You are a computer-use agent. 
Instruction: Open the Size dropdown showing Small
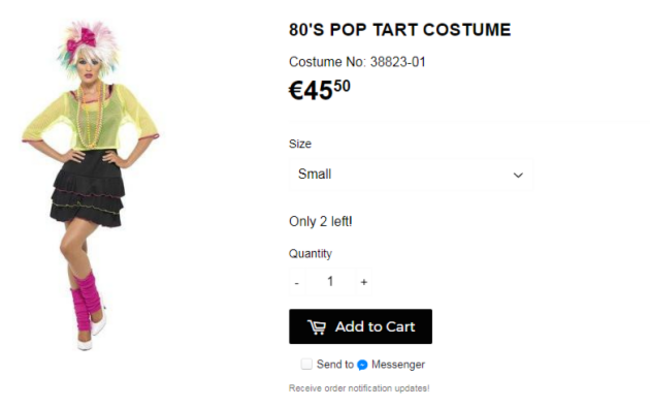[x=410, y=175]
